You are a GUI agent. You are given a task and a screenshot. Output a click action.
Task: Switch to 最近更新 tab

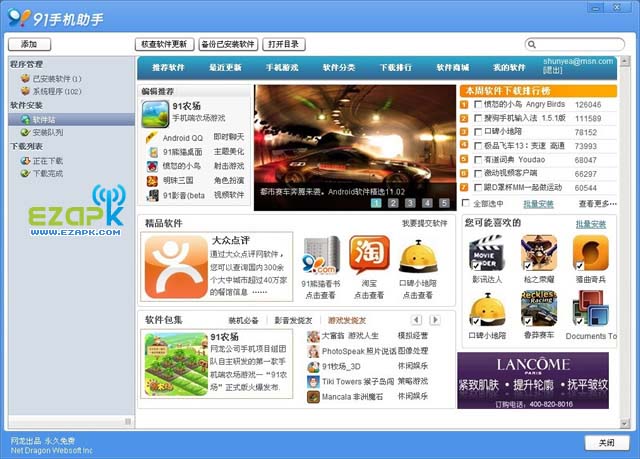(225, 67)
